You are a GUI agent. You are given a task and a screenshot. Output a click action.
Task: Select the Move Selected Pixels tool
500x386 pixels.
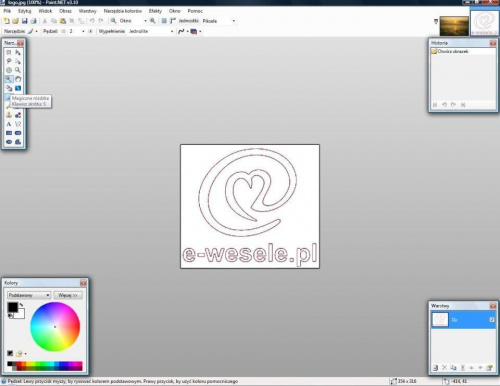(x=18, y=52)
